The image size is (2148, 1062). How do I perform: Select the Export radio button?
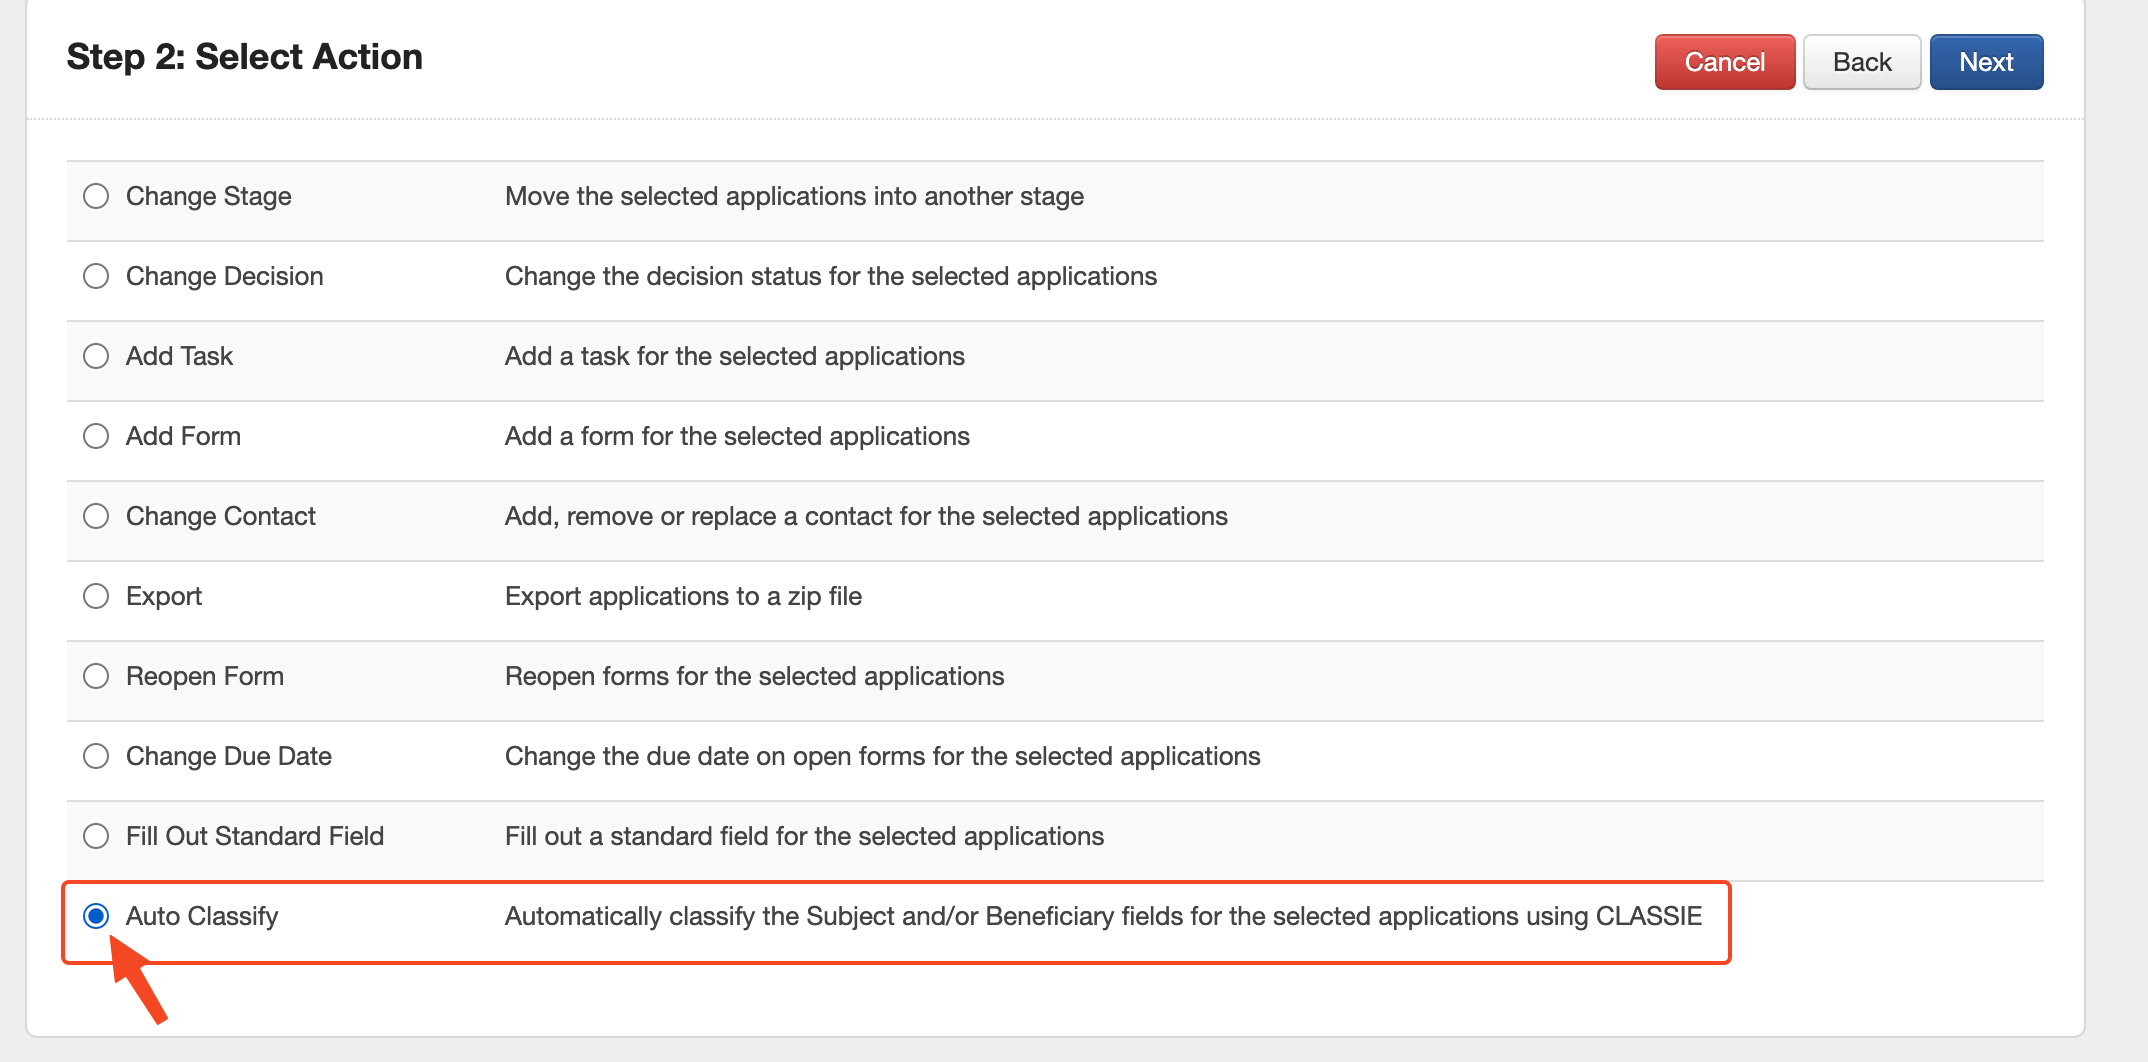[96, 596]
